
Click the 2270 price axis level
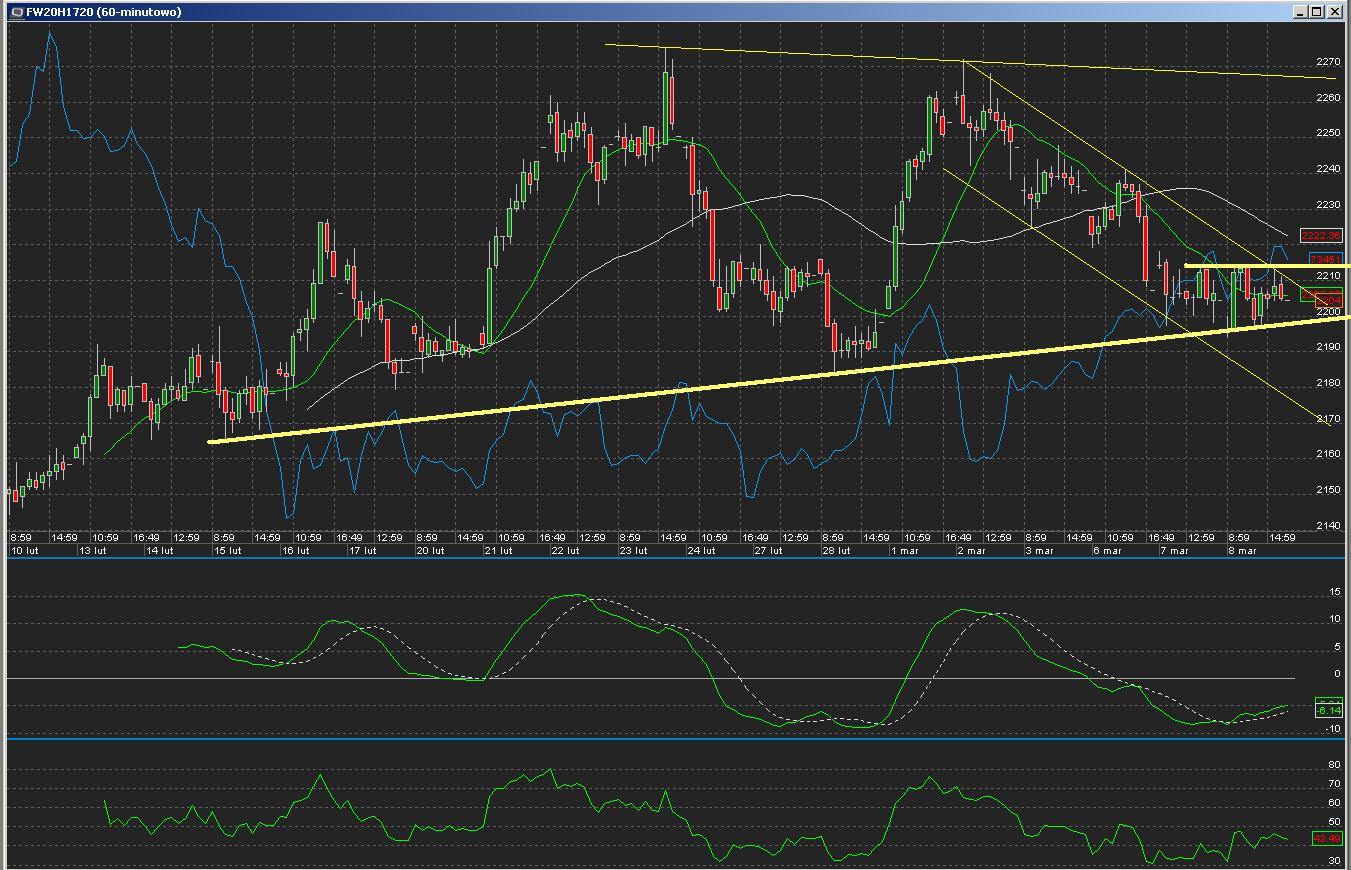[1328, 62]
